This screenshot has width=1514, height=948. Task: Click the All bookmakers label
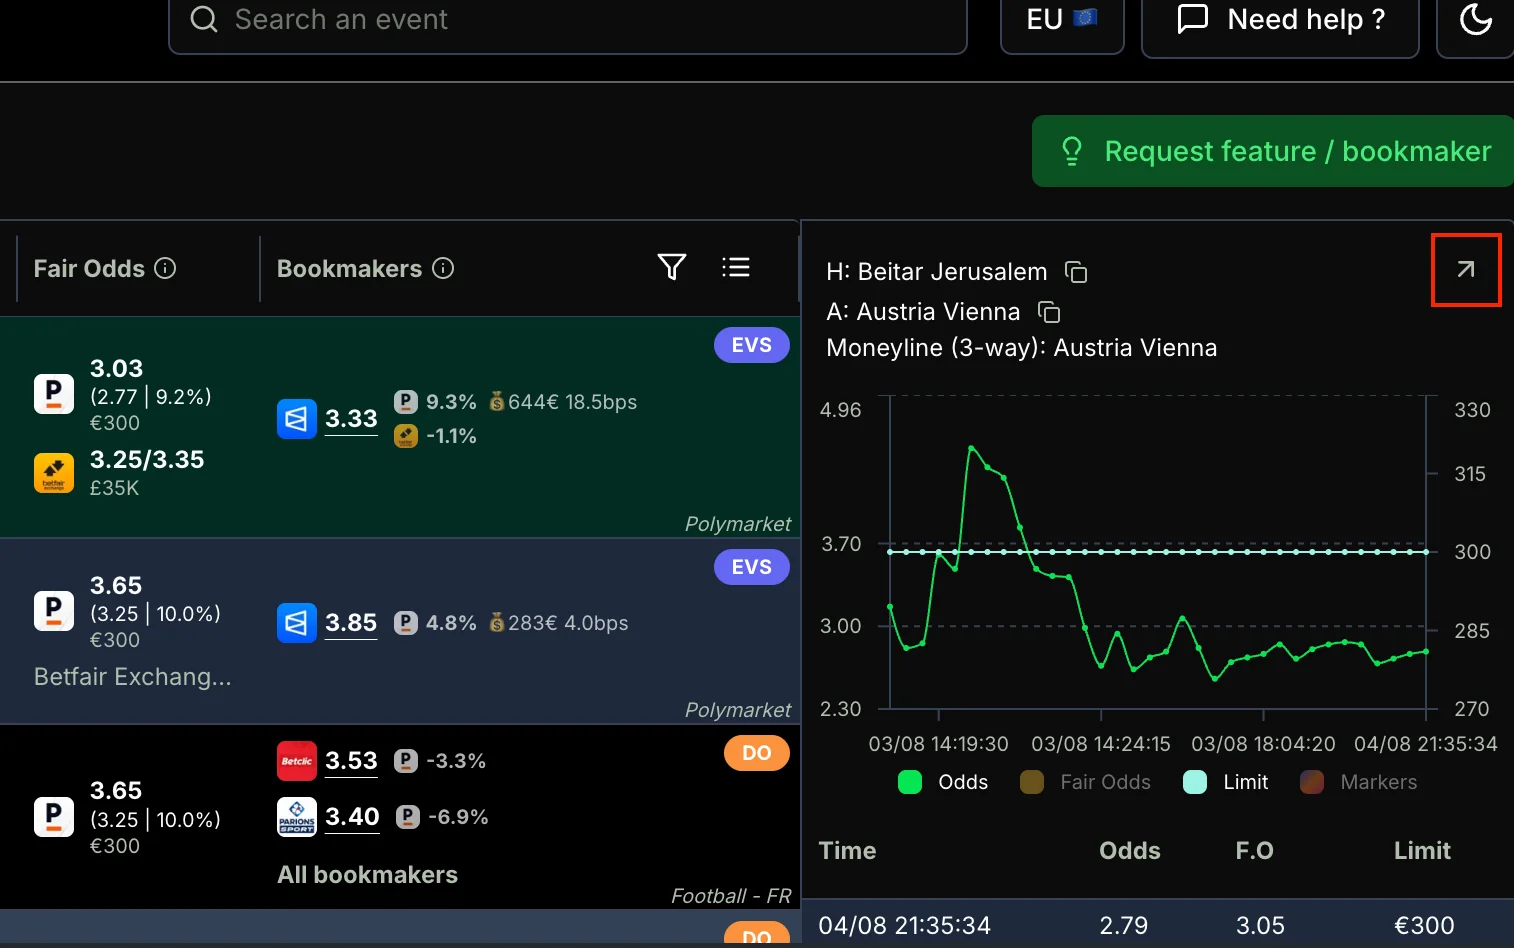pyautogui.click(x=367, y=875)
